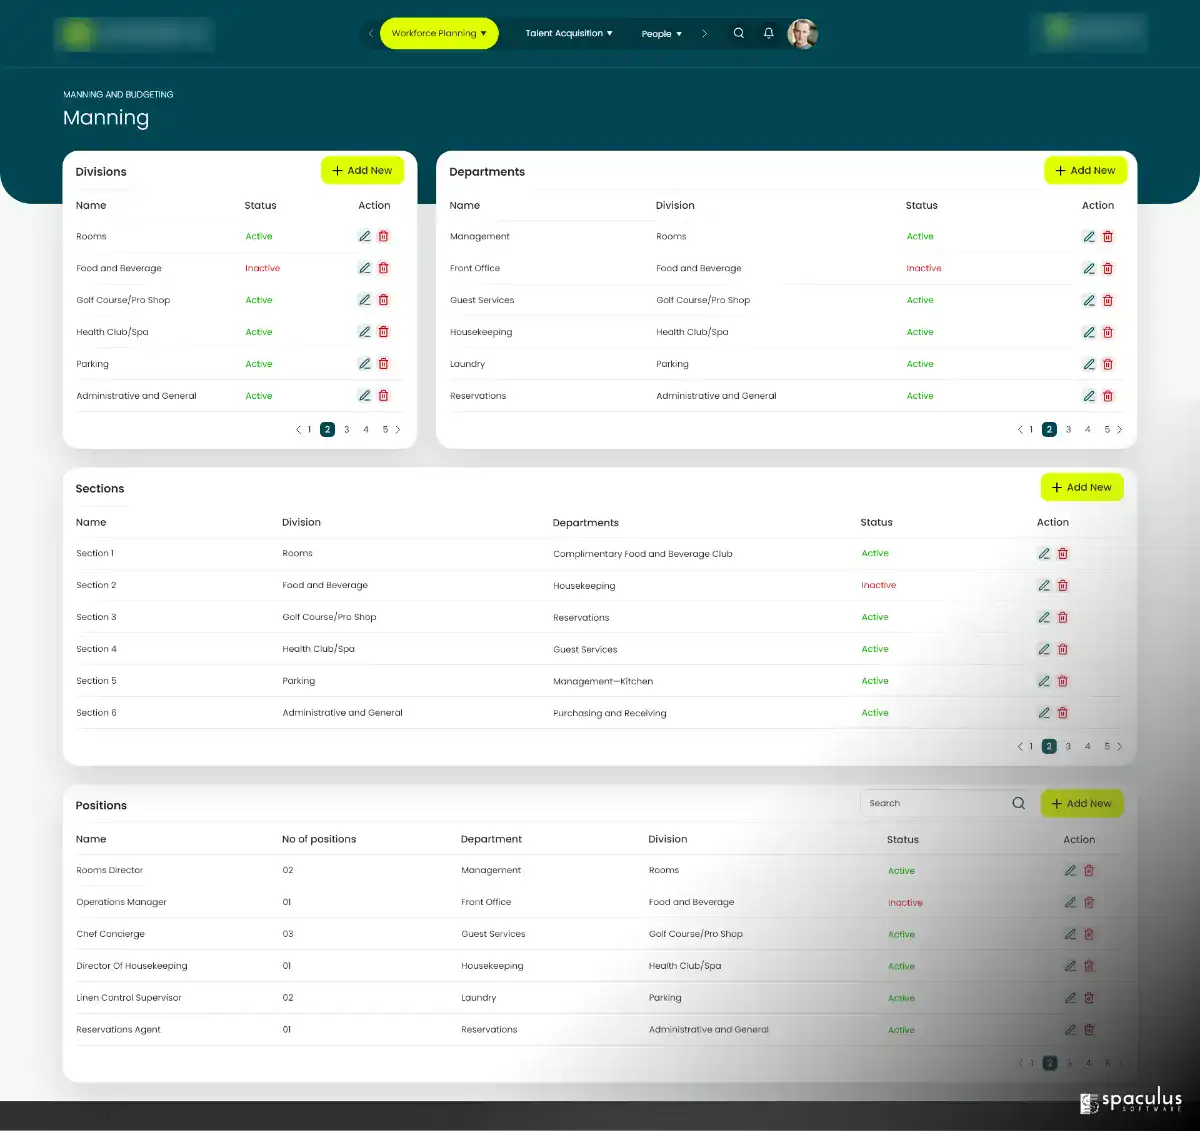Go to next page in Sections pagination
1200x1131 pixels.
1119,746
